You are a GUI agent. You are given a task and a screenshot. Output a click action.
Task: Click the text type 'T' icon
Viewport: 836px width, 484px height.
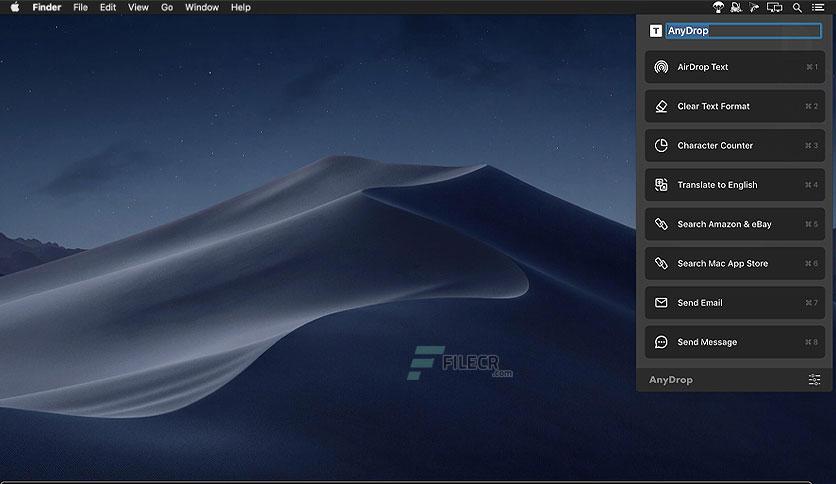pos(656,31)
